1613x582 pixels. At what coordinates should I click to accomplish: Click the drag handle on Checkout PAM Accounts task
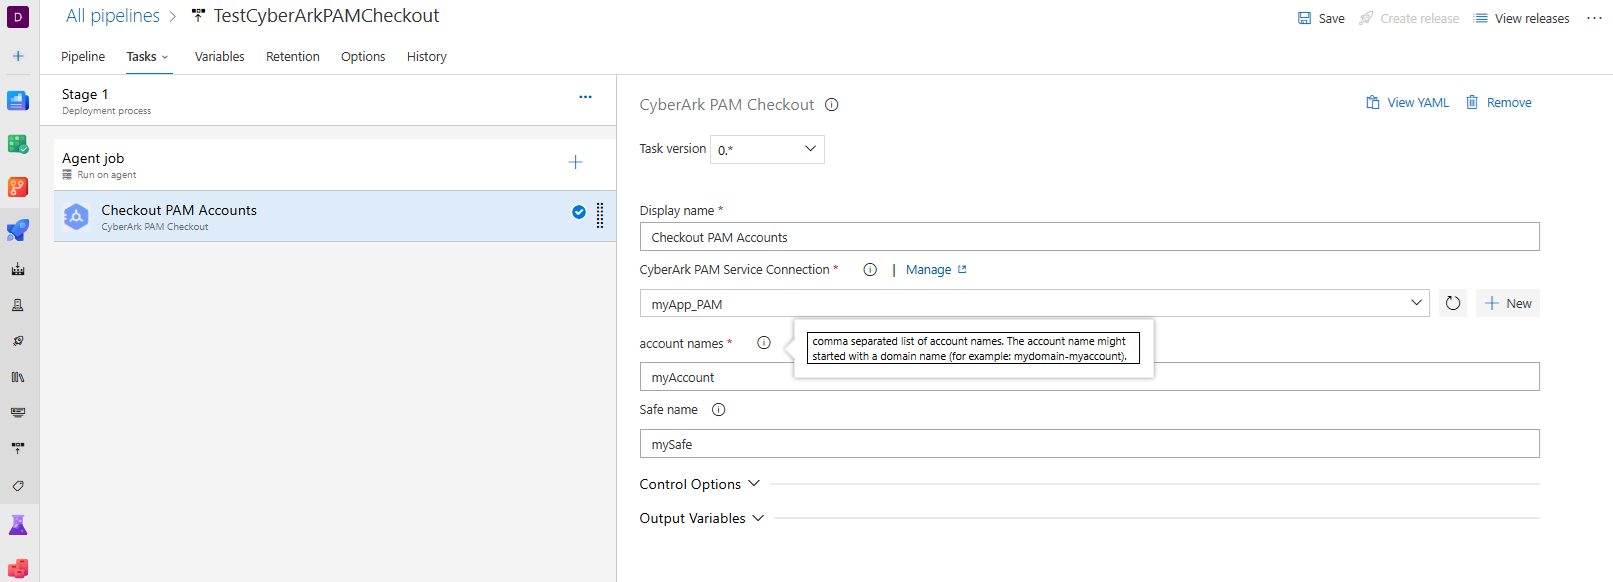pyautogui.click(x=600, y=215)
